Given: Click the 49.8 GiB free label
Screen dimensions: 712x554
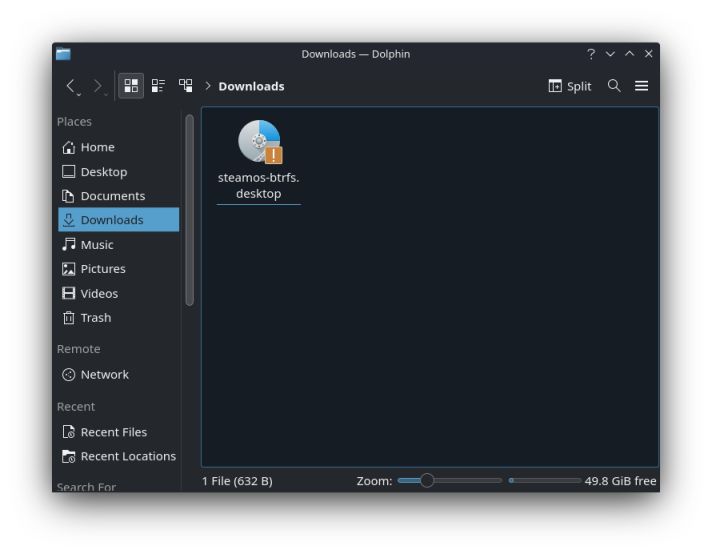Looking at the screenshot, I should click(620, 481).
